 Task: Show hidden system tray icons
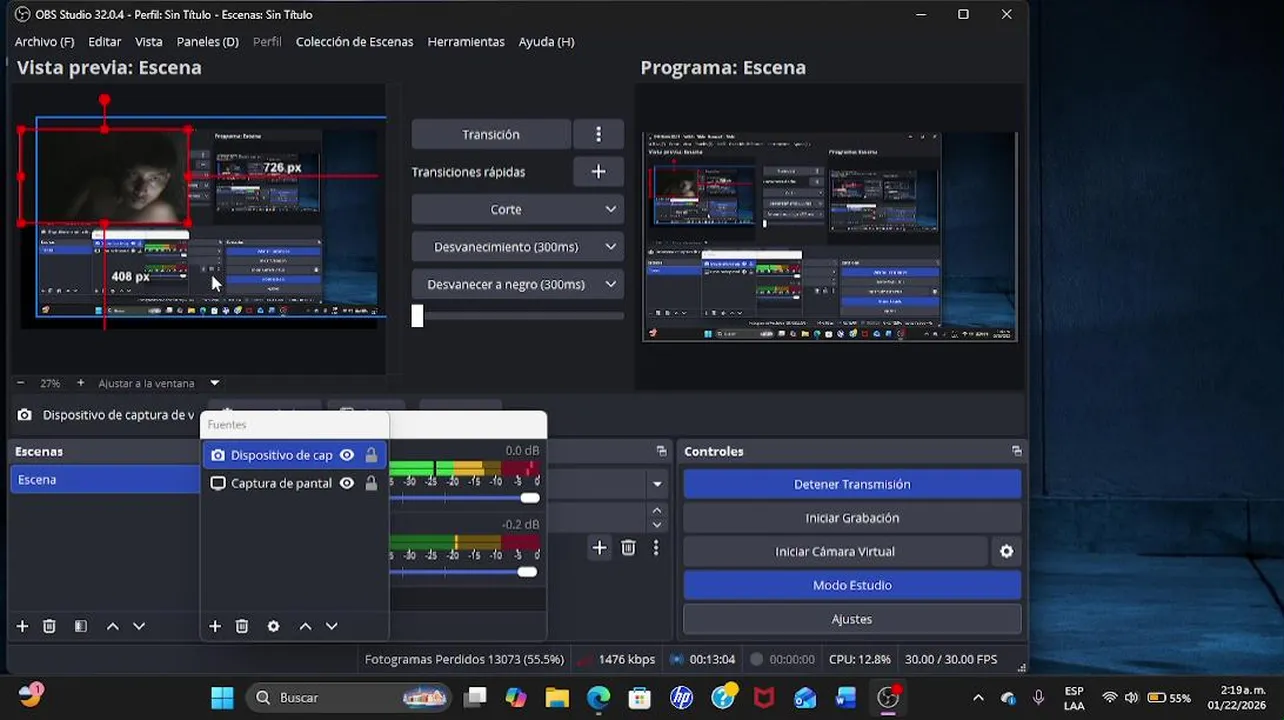(x=978, y=698)
